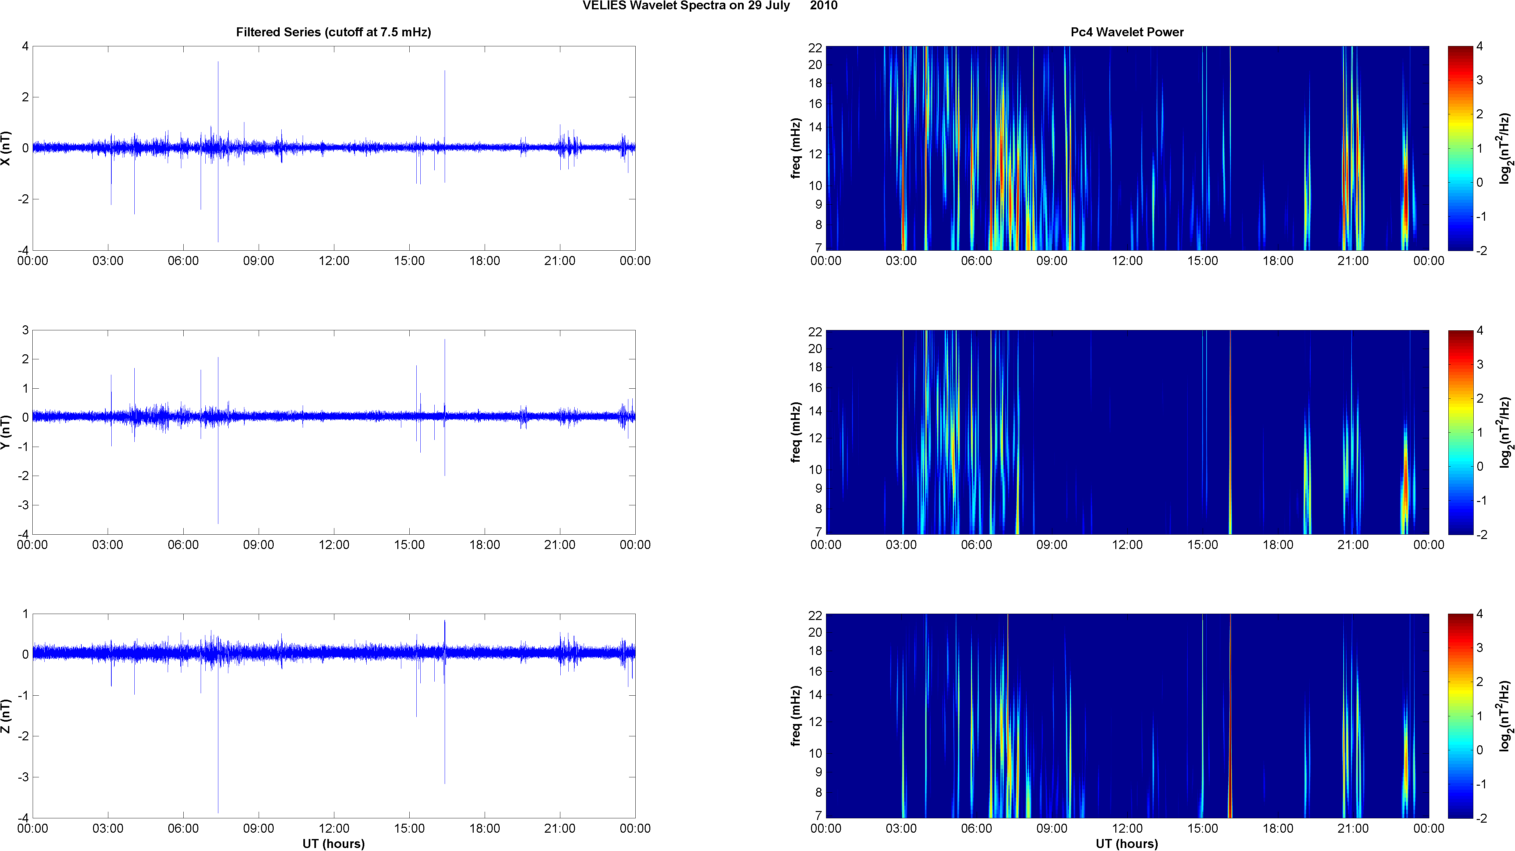Select the Y component filtered time series plot
This screenshot has width=1515, height=851.
(x=334, y=432)
